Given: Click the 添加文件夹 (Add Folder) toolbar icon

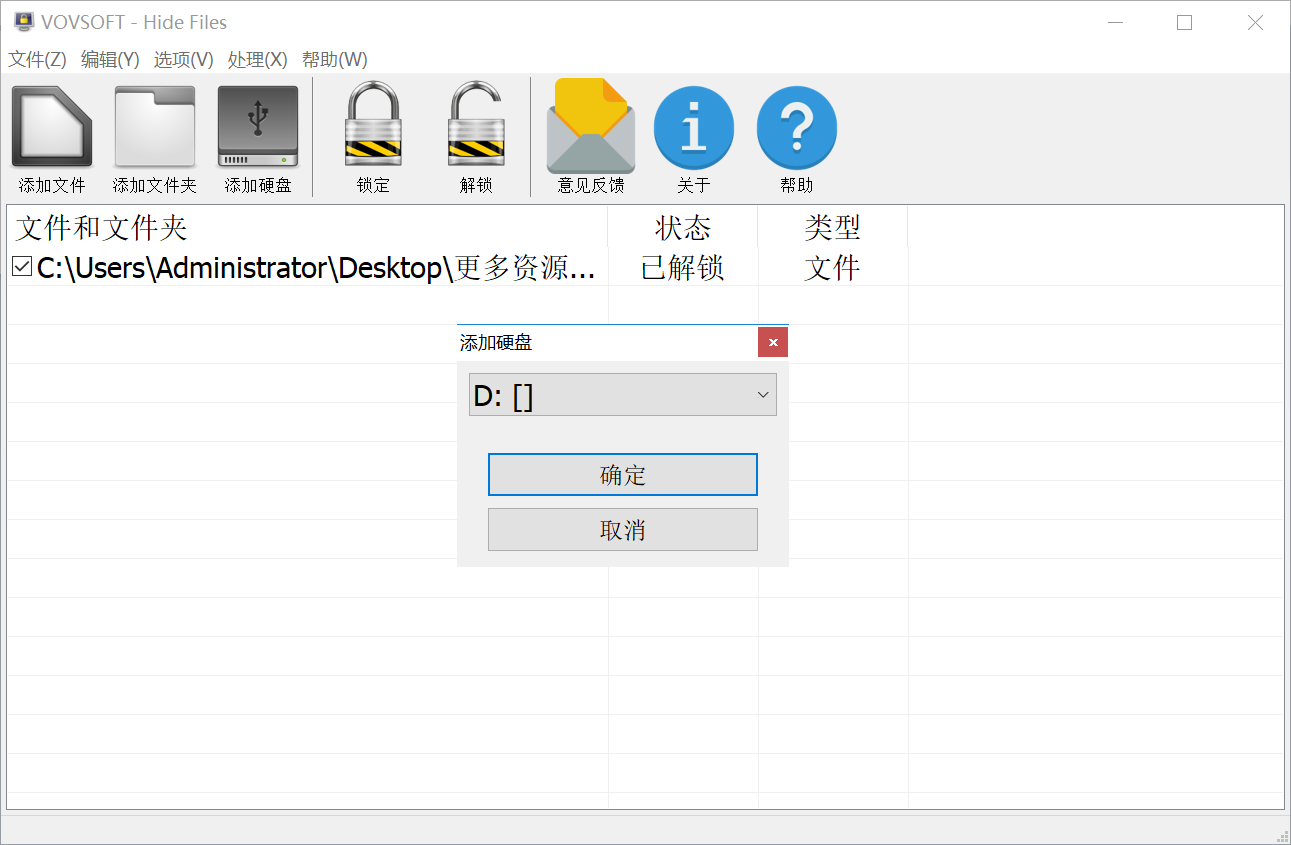Looking at the screenshot, I should click(155, 126).
